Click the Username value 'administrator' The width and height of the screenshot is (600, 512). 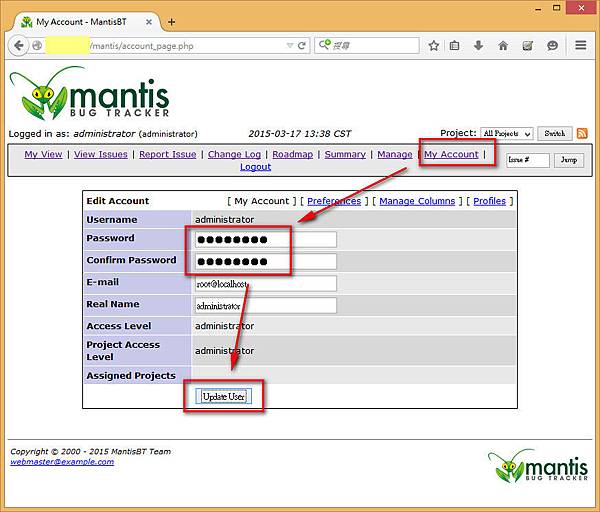click(225, 220)
